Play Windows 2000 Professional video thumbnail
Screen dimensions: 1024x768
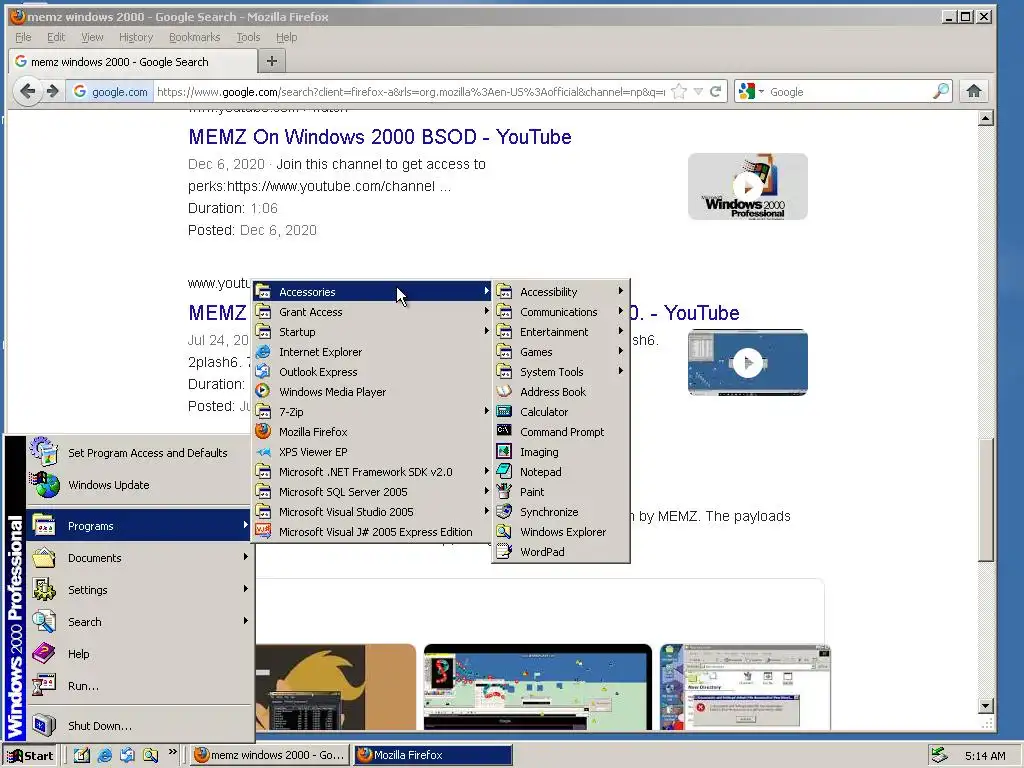(x=748, y=187)
